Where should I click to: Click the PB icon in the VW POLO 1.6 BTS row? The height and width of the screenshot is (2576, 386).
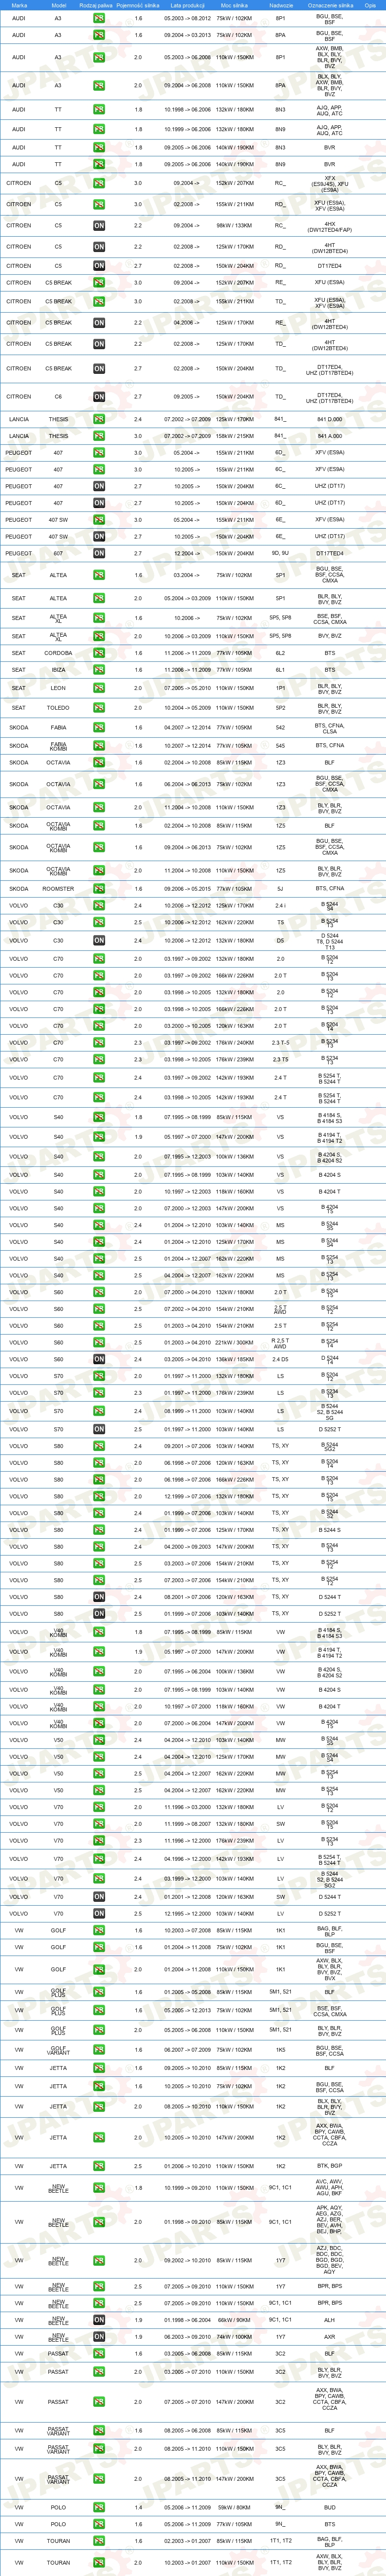99,2524
